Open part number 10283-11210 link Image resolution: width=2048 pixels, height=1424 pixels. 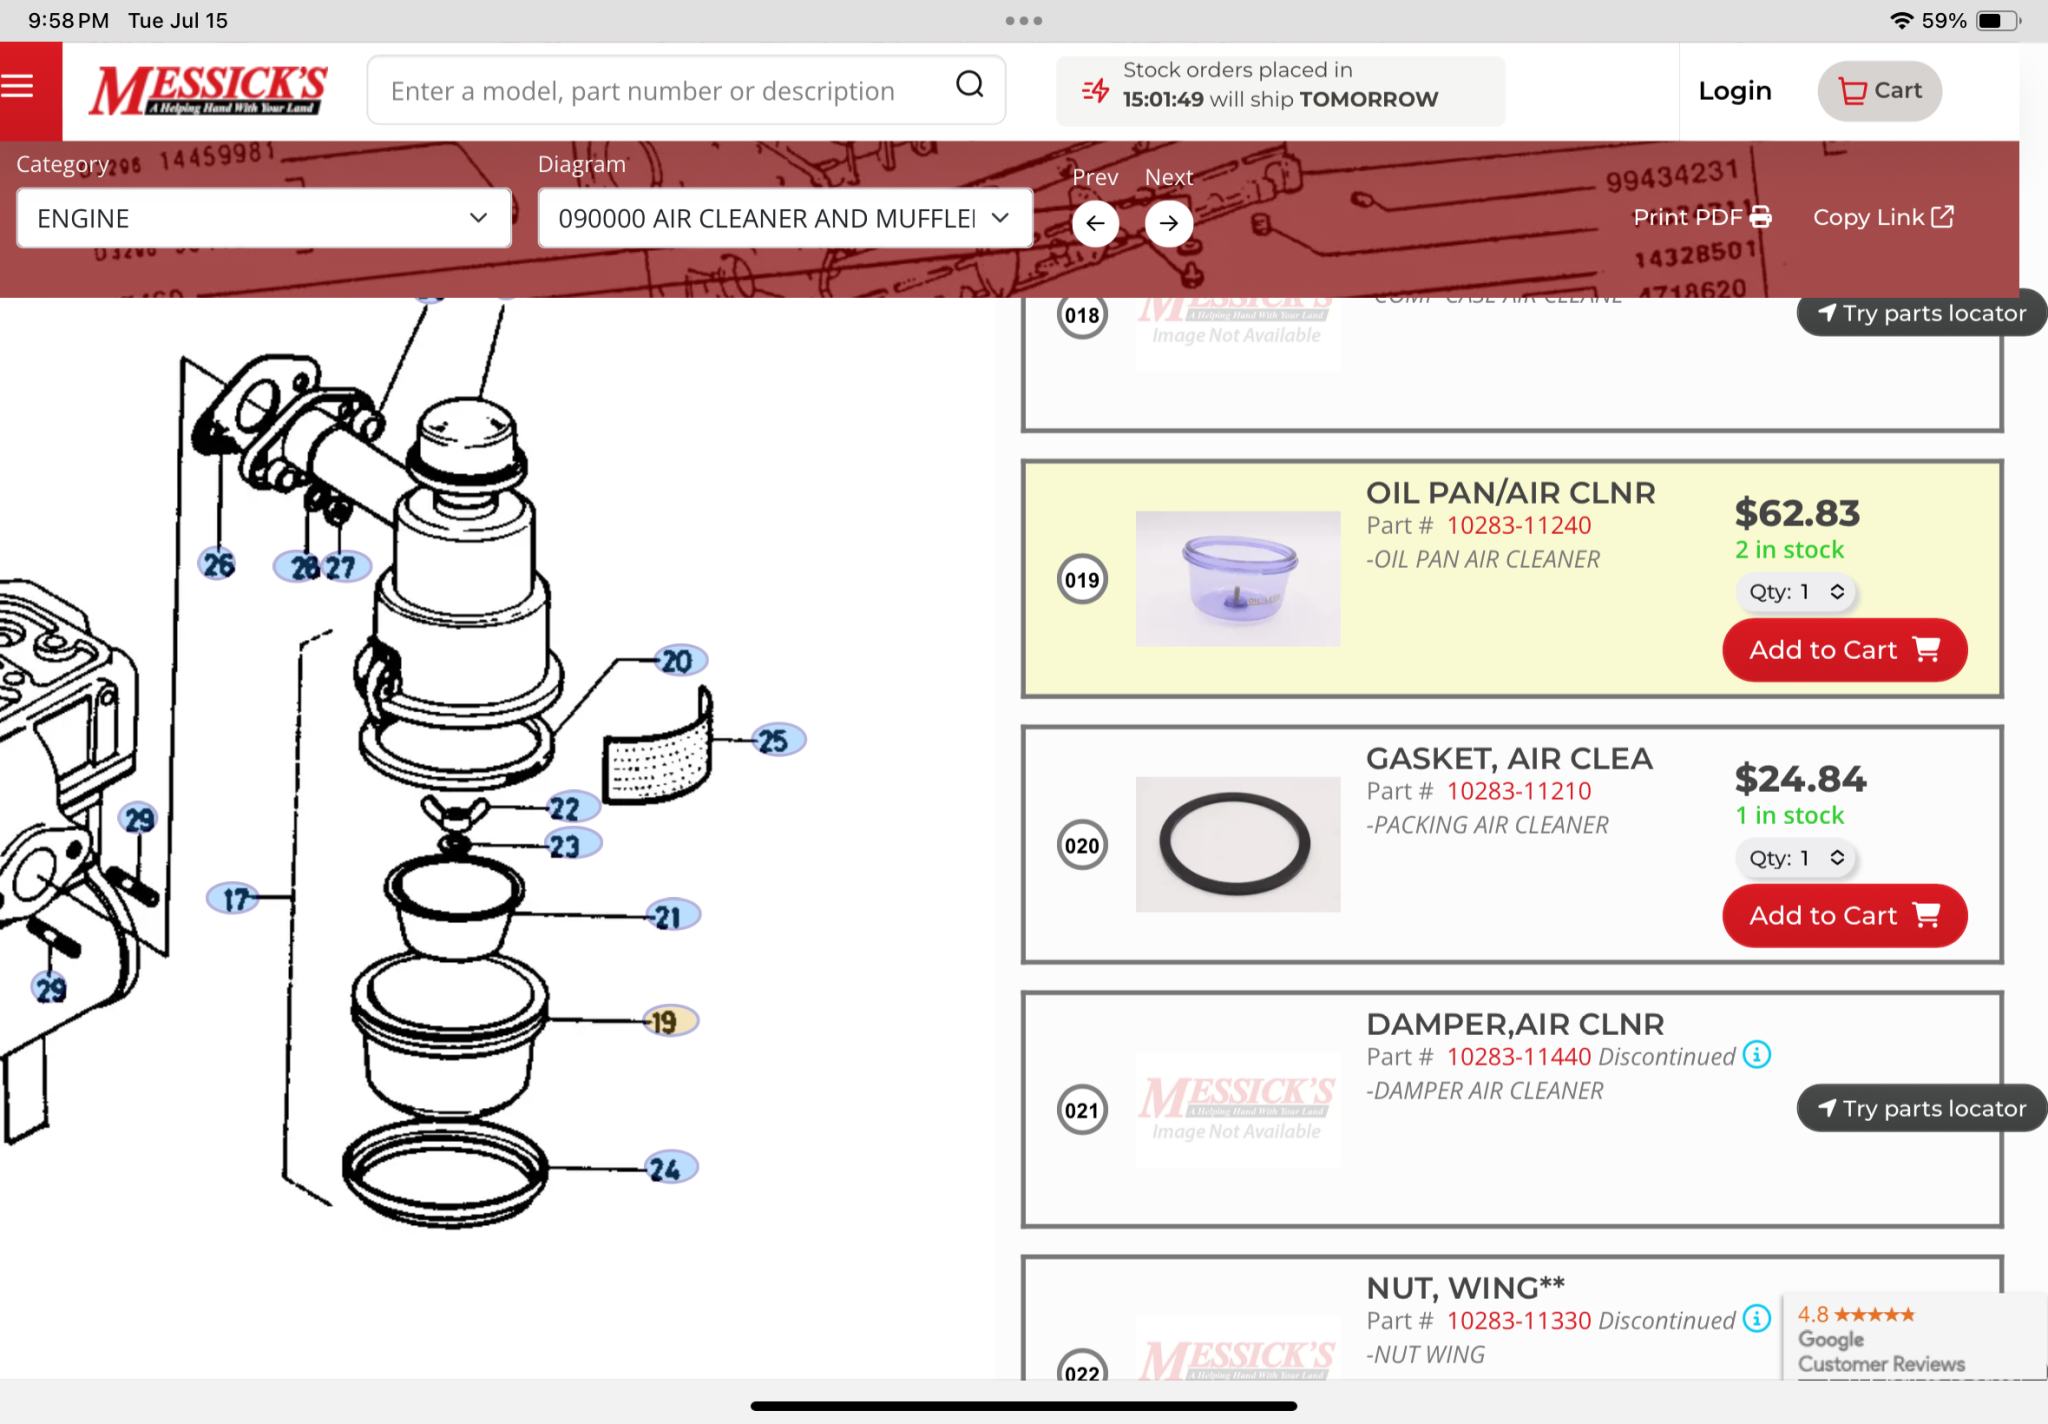click(1518, 791)
